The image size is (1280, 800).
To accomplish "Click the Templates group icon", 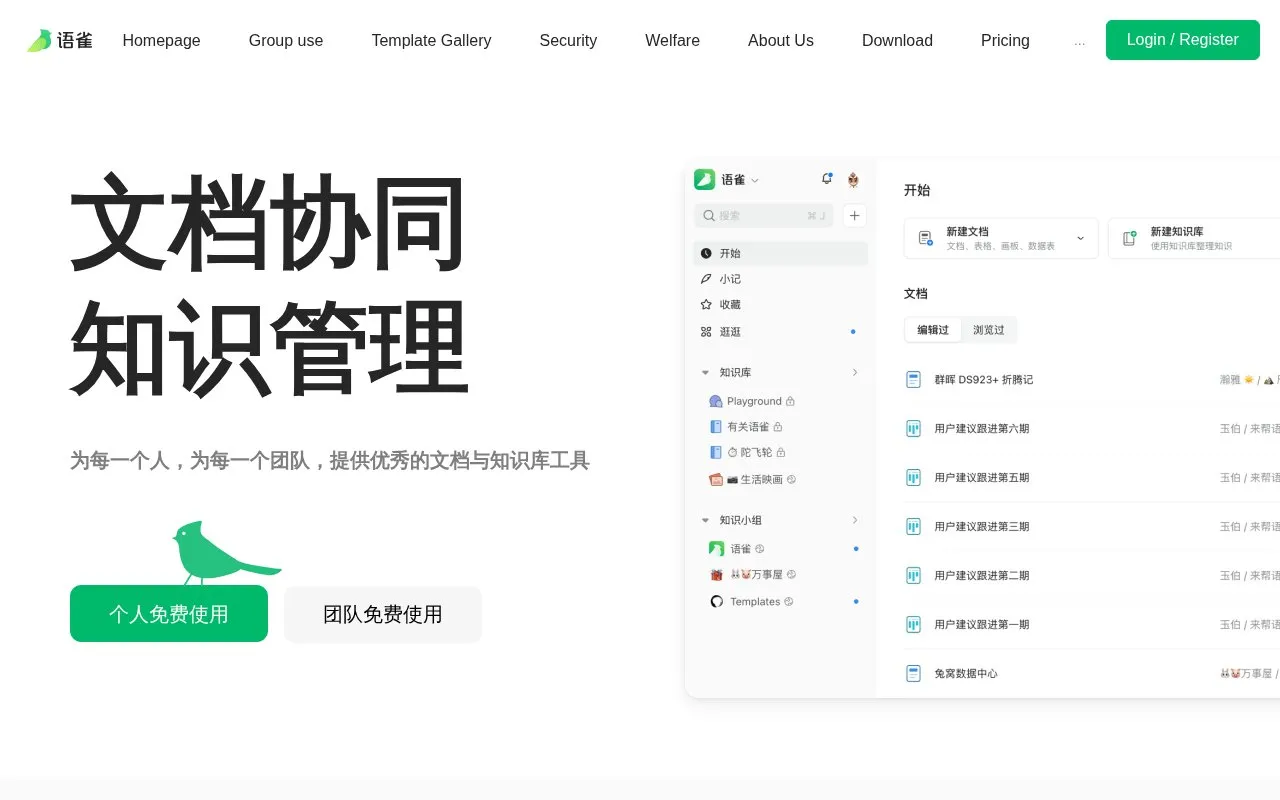I will tap(716, 601).
